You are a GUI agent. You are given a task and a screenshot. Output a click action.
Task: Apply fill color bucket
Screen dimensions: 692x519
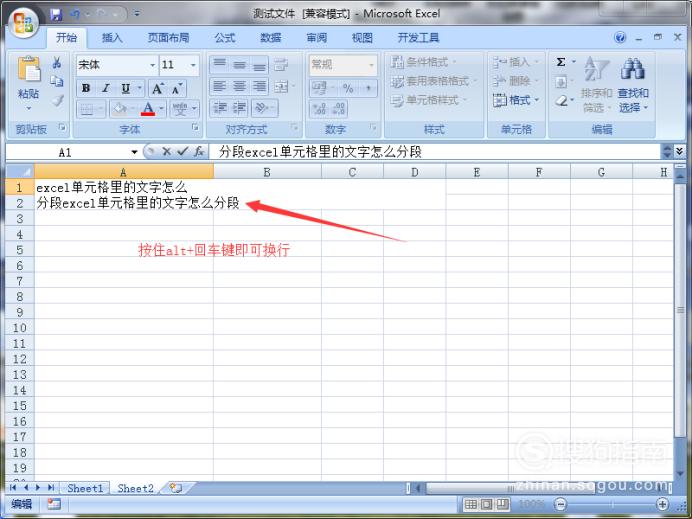(x=119, y=108)
